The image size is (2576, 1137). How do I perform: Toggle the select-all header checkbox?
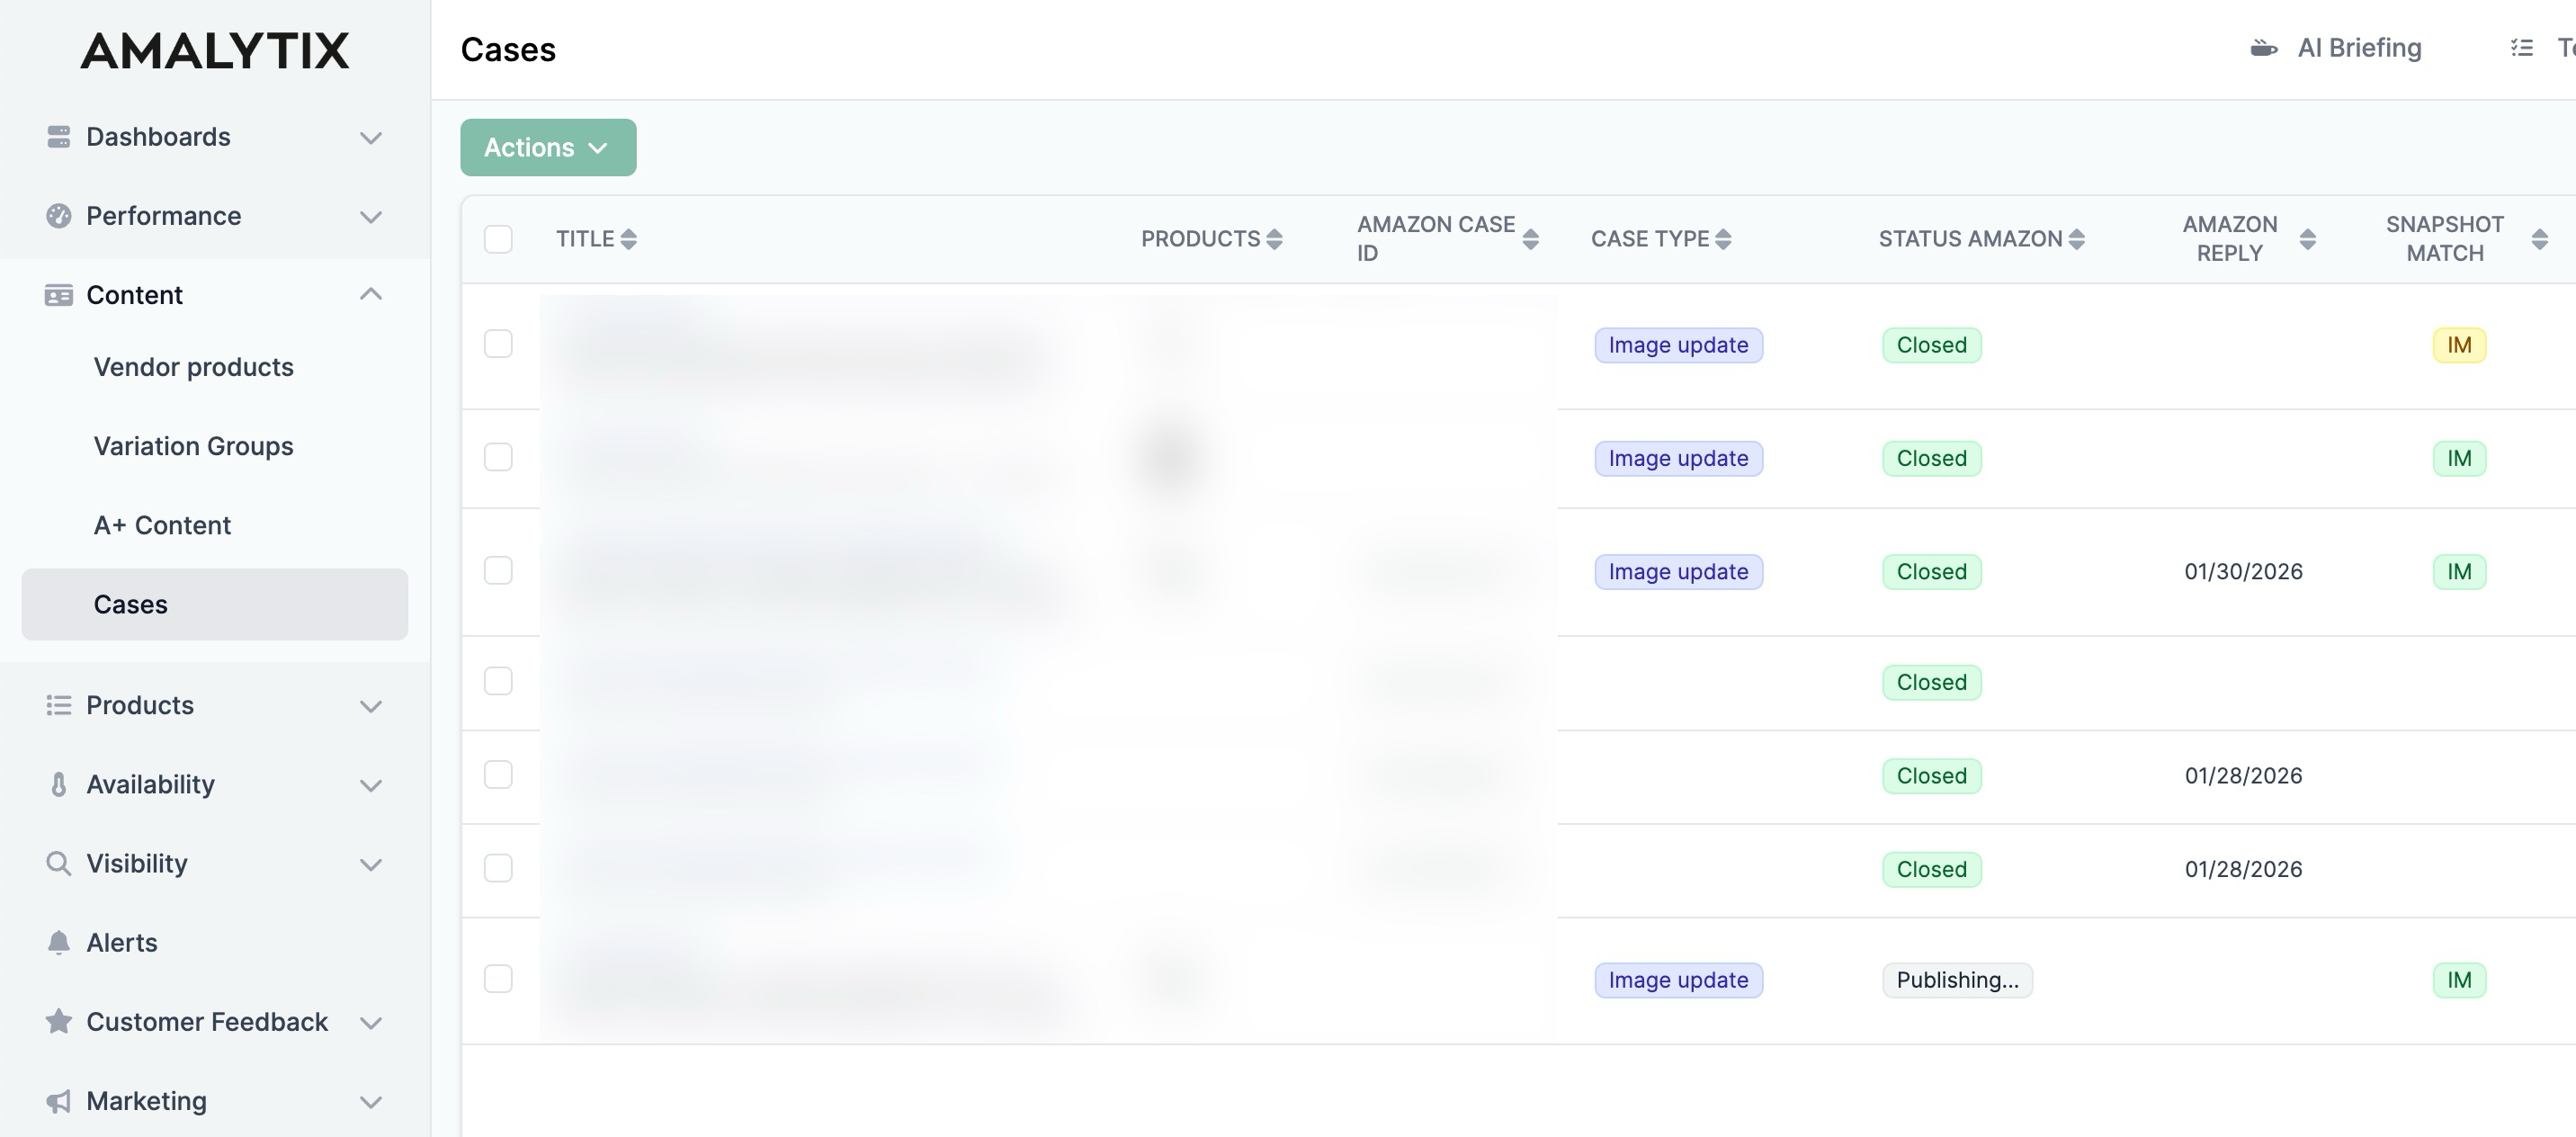[498, 239]
